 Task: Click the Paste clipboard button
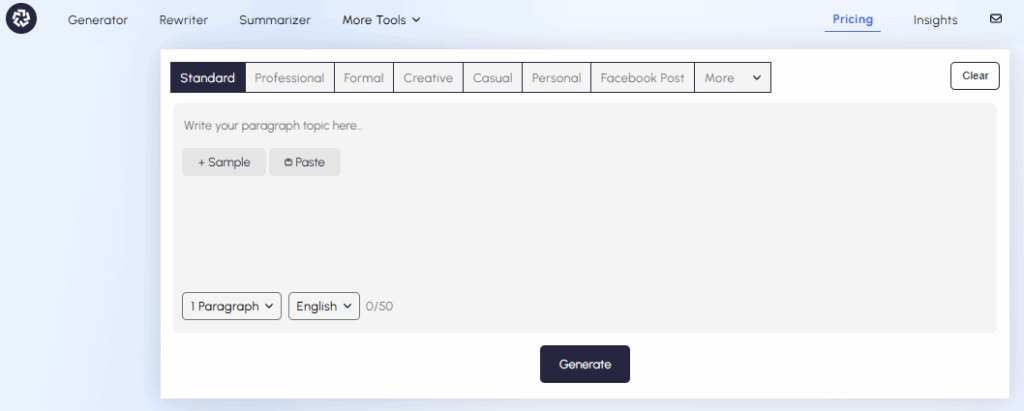point(305,162)
